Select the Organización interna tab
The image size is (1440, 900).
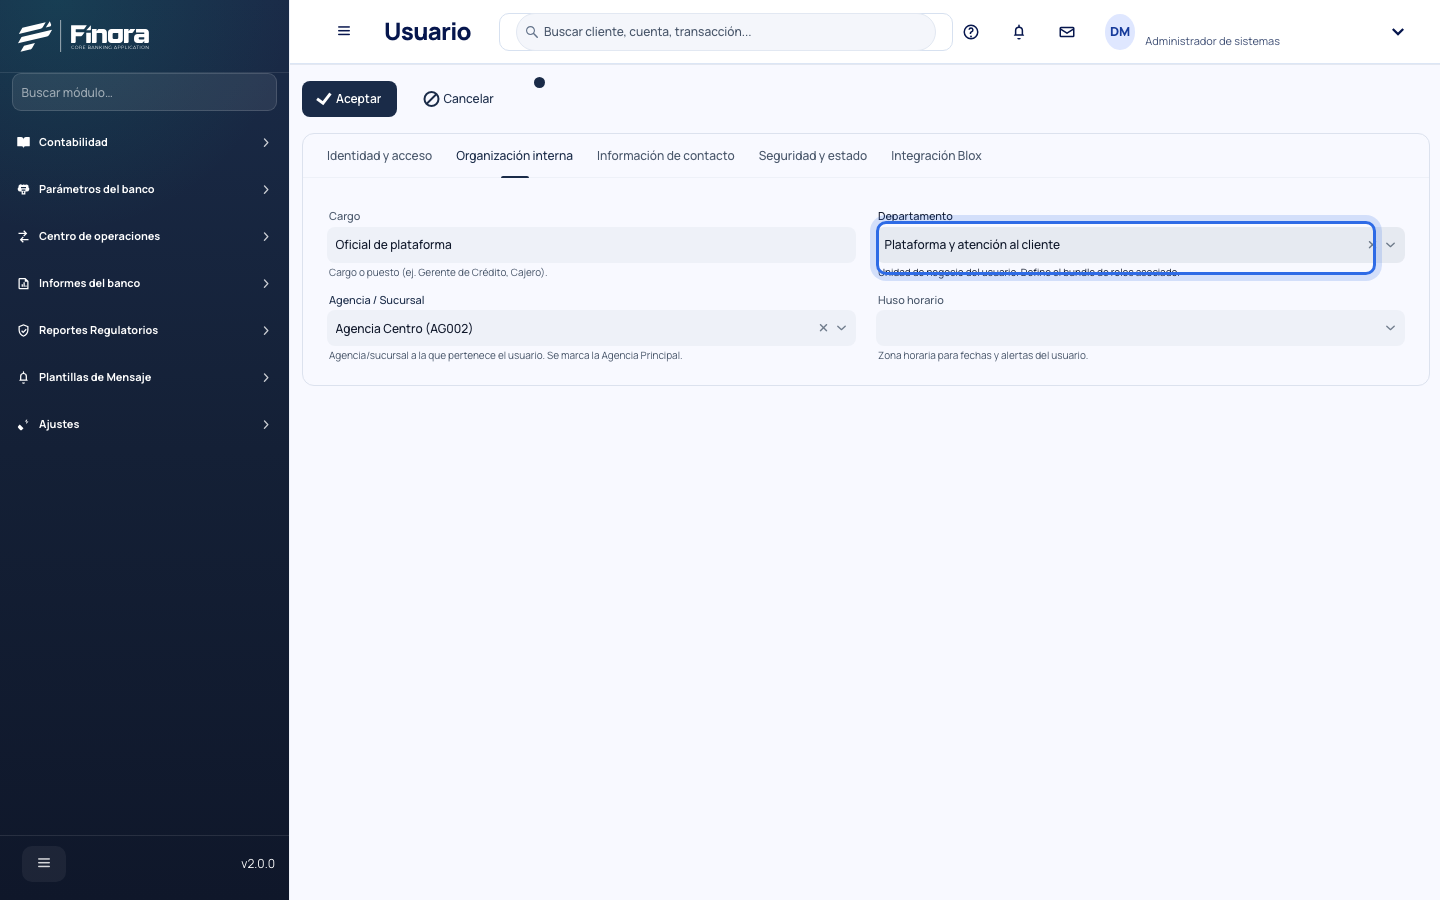(x=514, y=156)
